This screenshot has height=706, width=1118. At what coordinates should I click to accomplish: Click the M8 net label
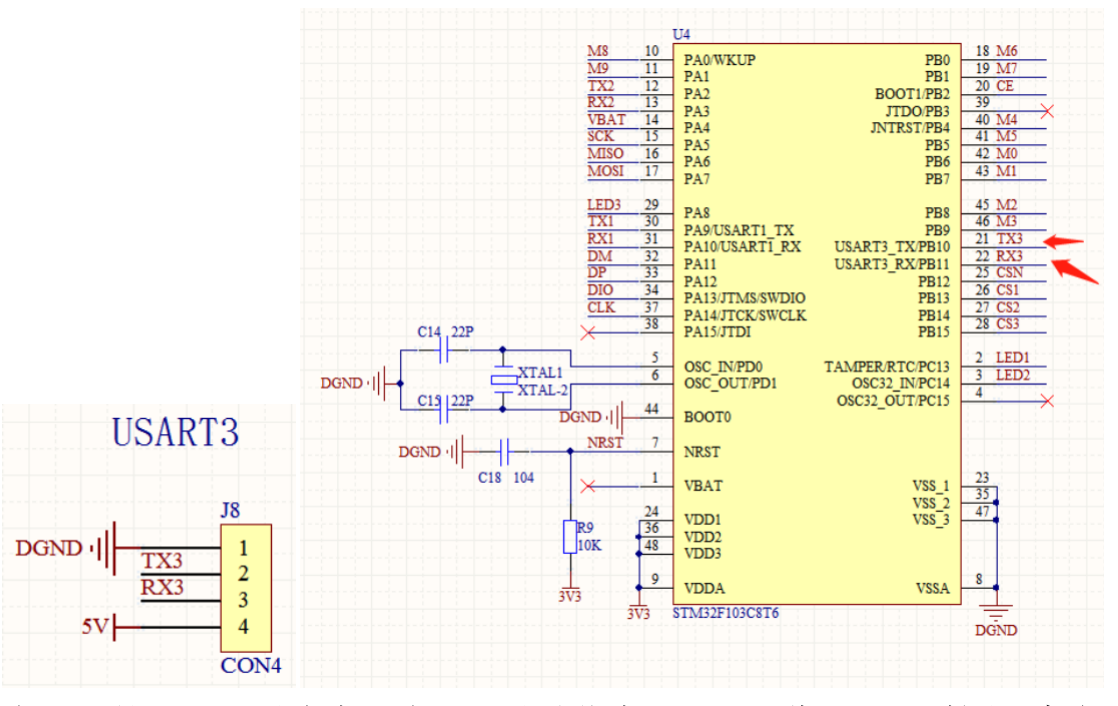coord(598,51)
